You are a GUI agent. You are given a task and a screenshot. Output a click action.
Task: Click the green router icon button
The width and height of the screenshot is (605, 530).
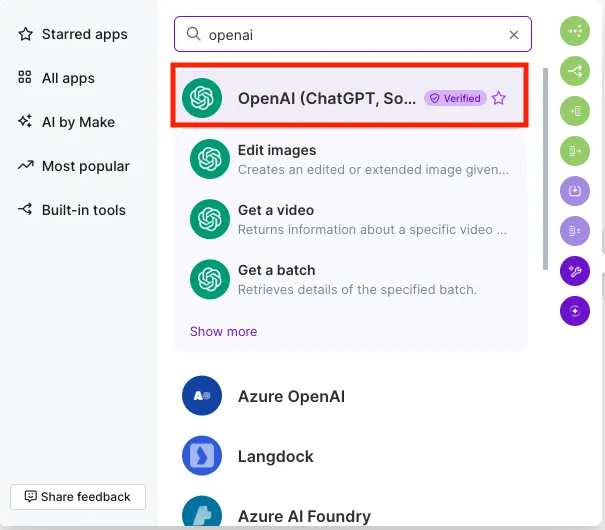click(575, 71)
